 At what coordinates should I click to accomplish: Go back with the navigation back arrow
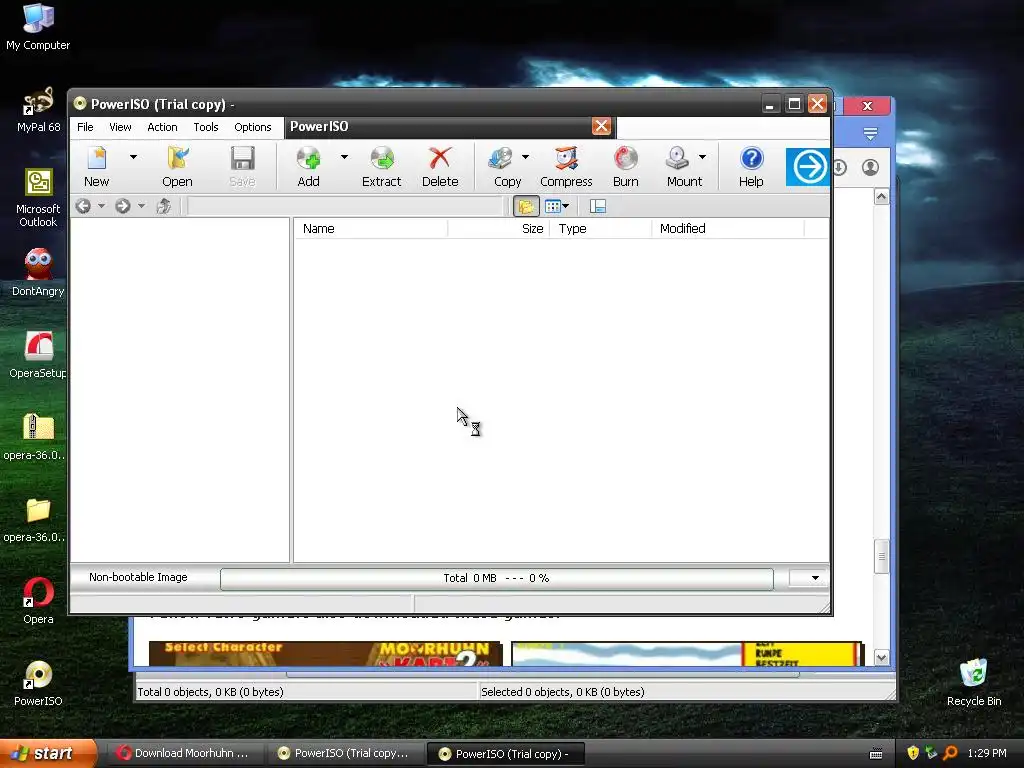[83, 206]
